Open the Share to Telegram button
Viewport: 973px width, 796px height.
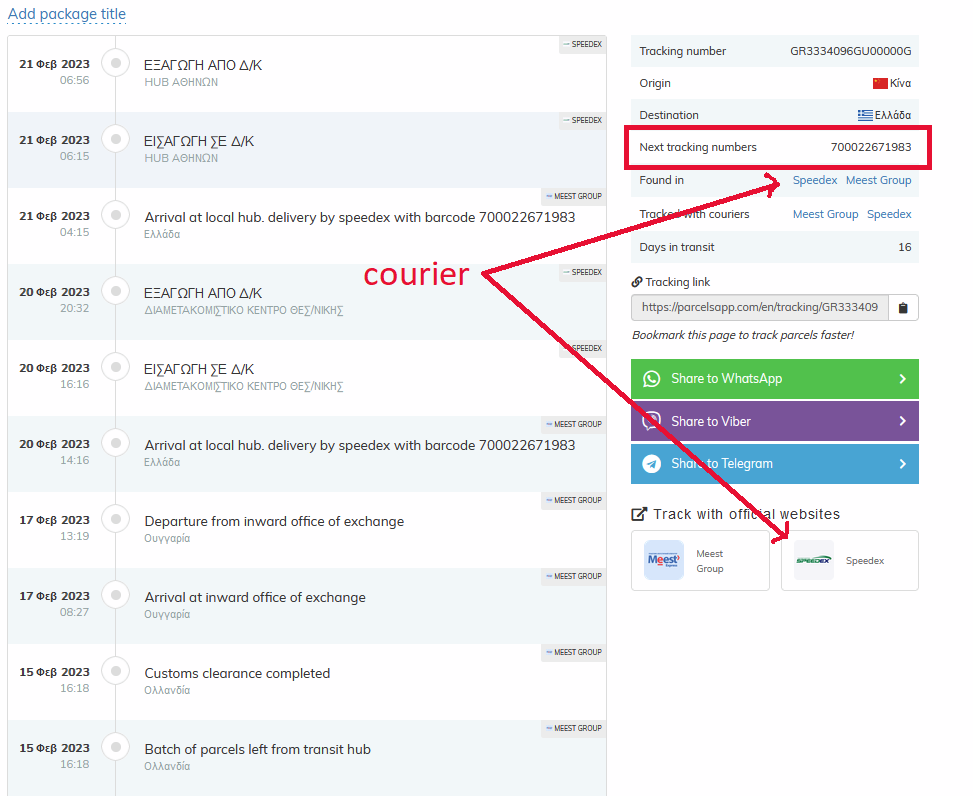pos(774,463)
